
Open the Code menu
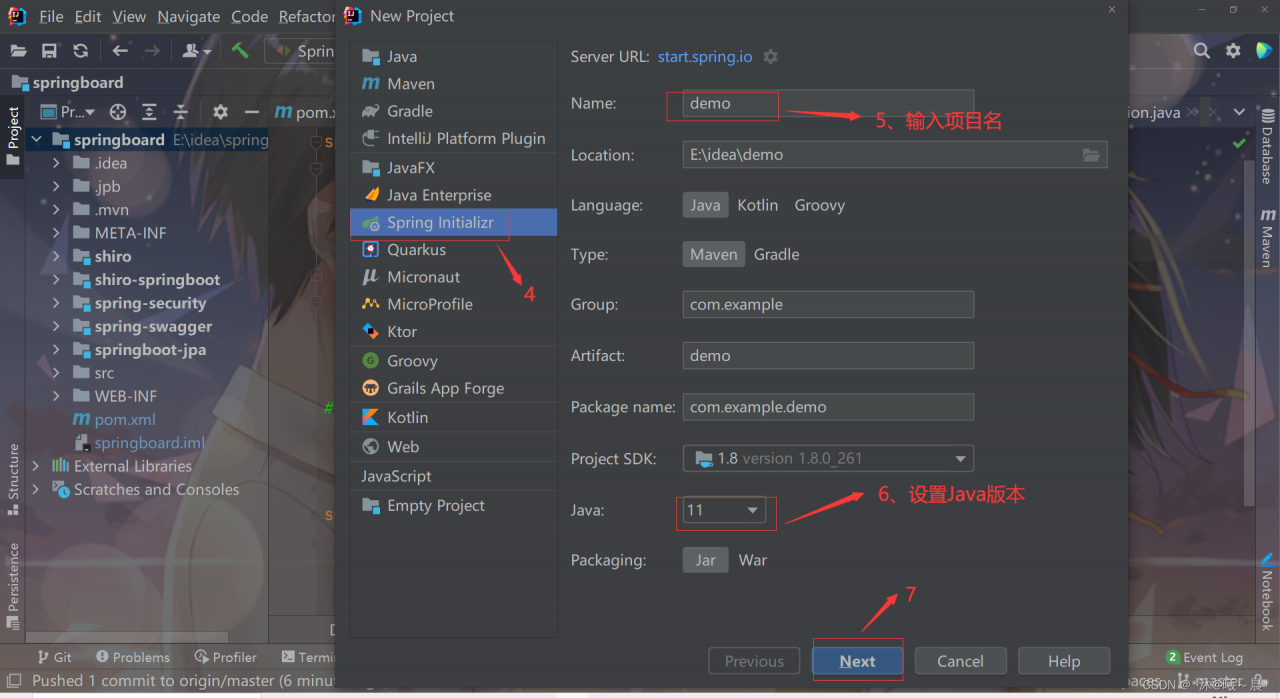click(249, 16)
